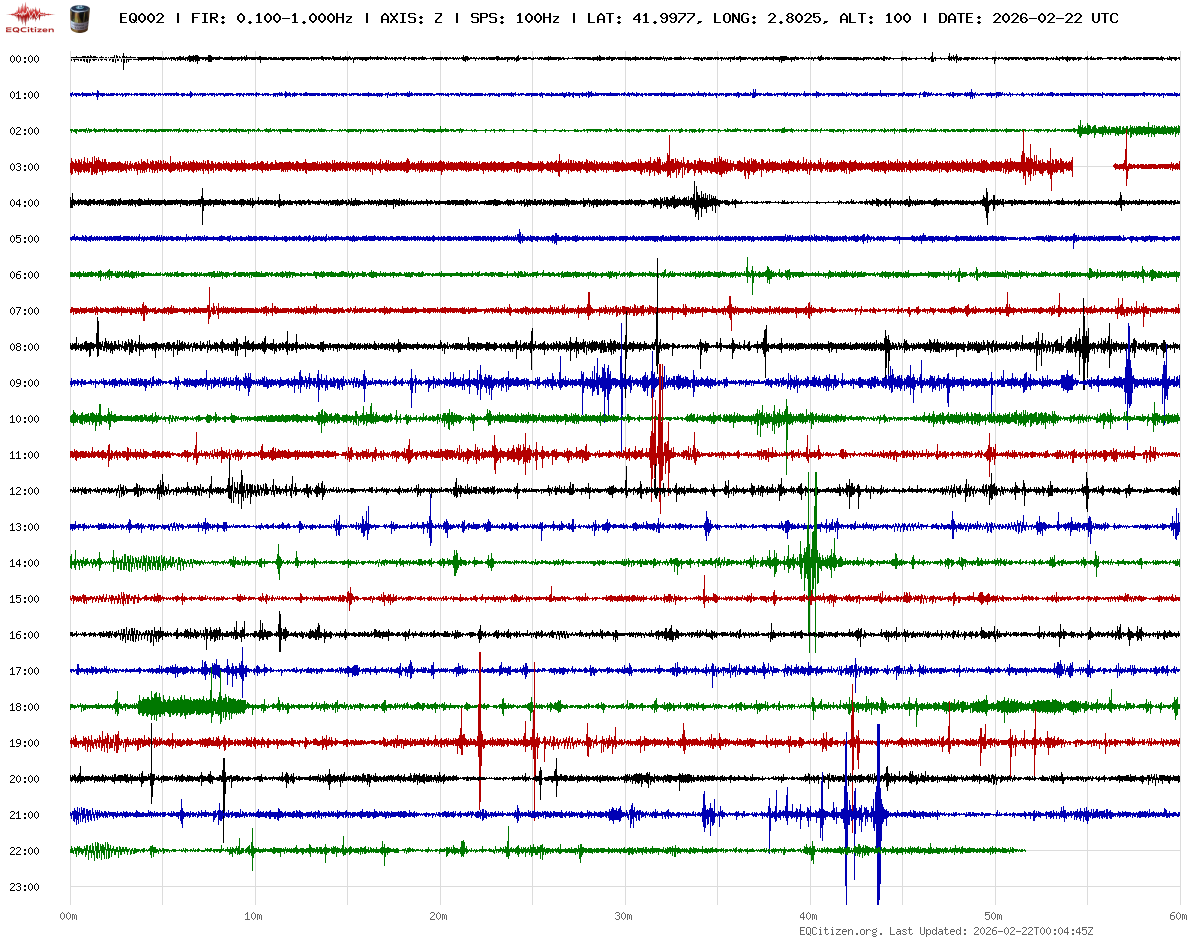The width and height of the screenshot is (1200, 940).
Task: Click the 10m mark on time axis
Action: (254, 916)
